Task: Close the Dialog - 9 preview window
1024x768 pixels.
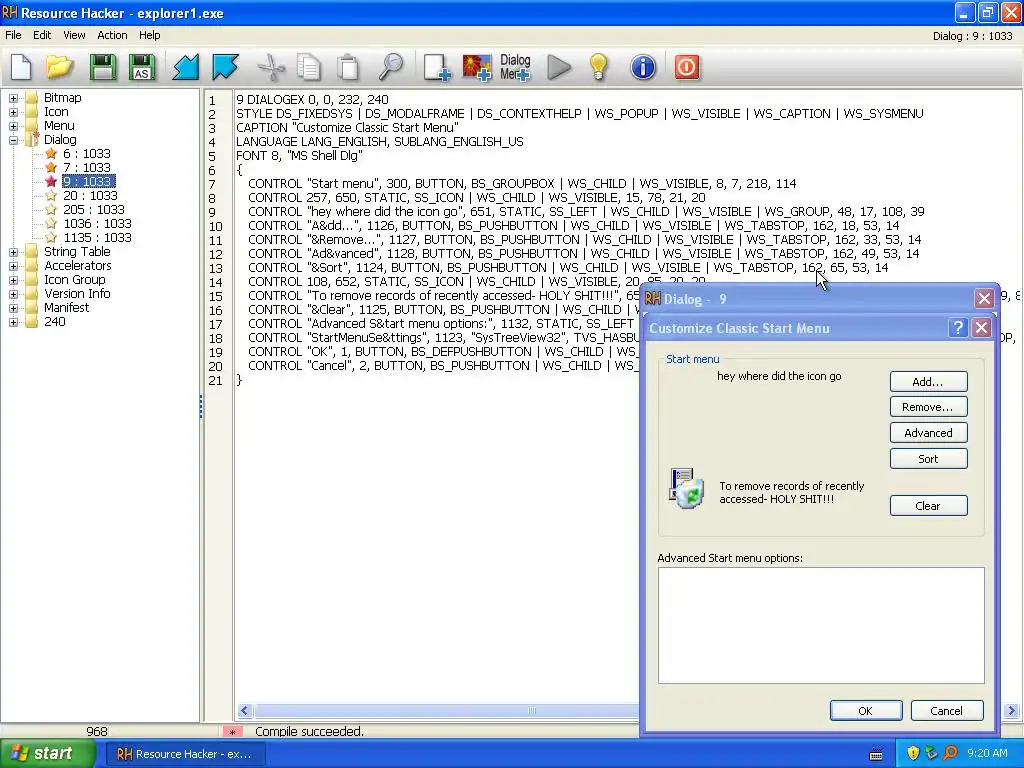Action: click(984, 299)
